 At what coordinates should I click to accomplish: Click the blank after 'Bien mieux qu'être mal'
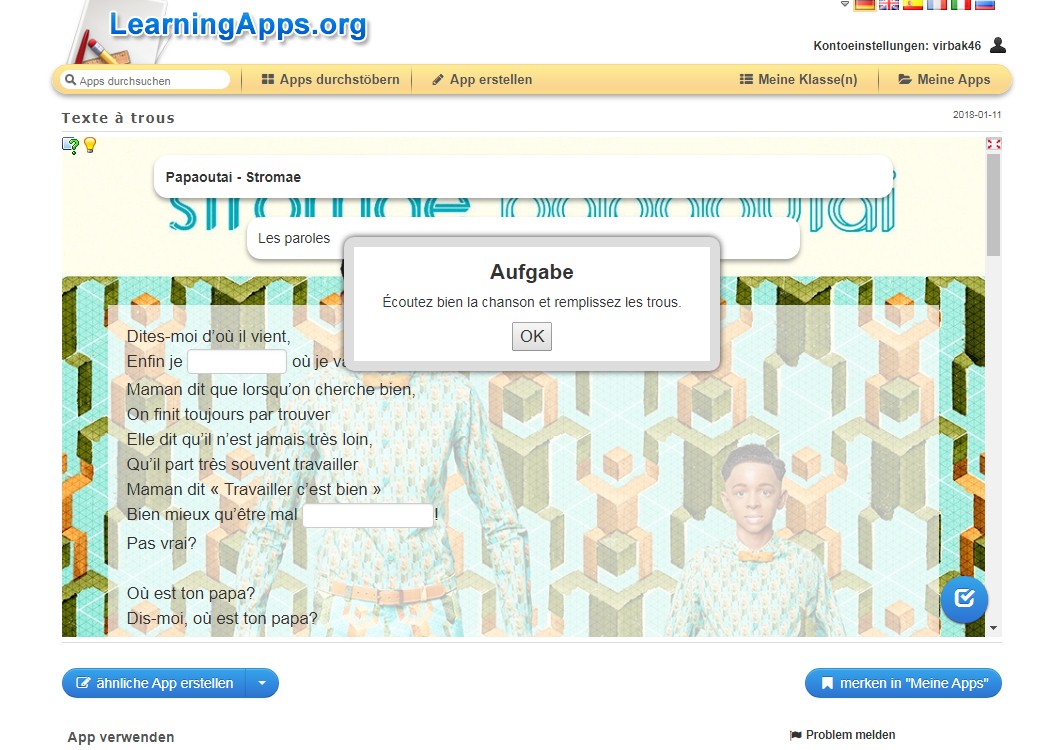point(368,515)
